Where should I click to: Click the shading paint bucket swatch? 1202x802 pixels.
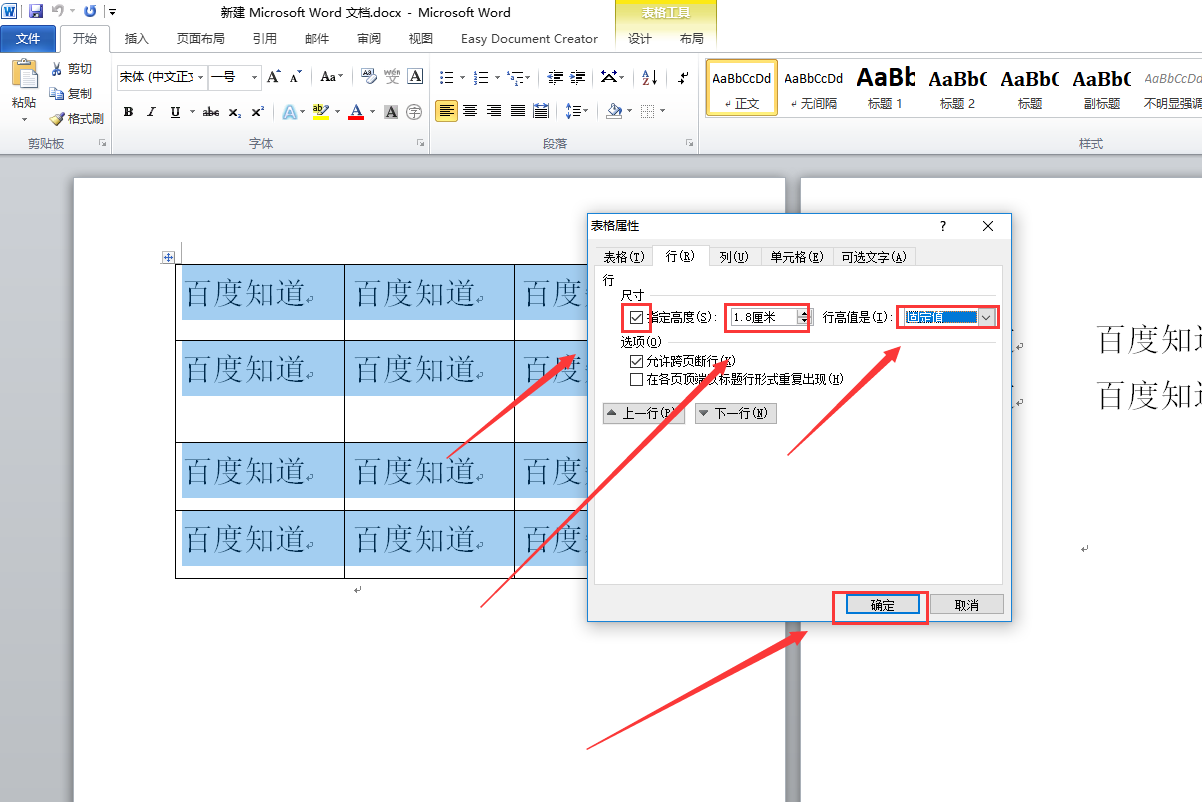pyautogui.click(x=614, y=111)
